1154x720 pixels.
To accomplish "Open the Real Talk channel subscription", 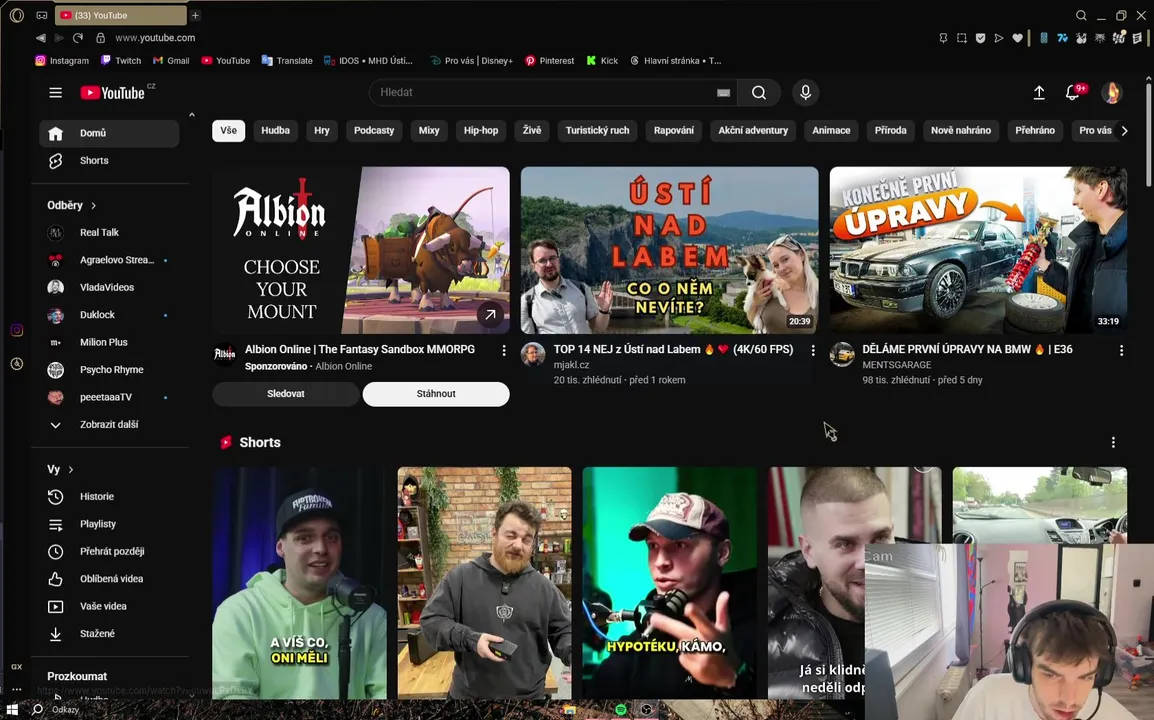I will [x=109, y=233].
